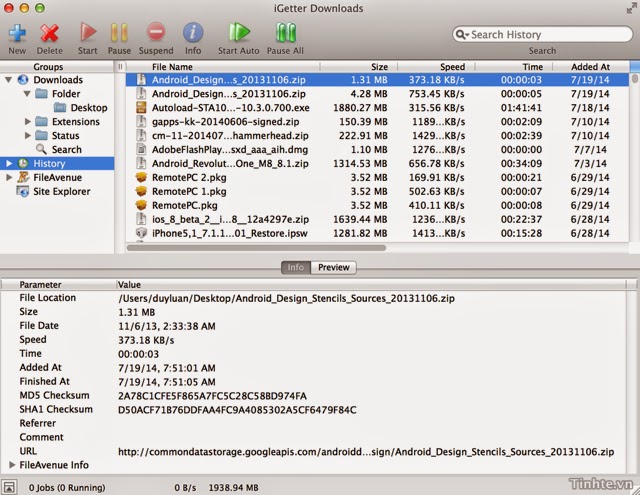This screenshot has height=495, width=640.
Task: Click the vertical scrollbar of file list
Action: pos(635,78)
